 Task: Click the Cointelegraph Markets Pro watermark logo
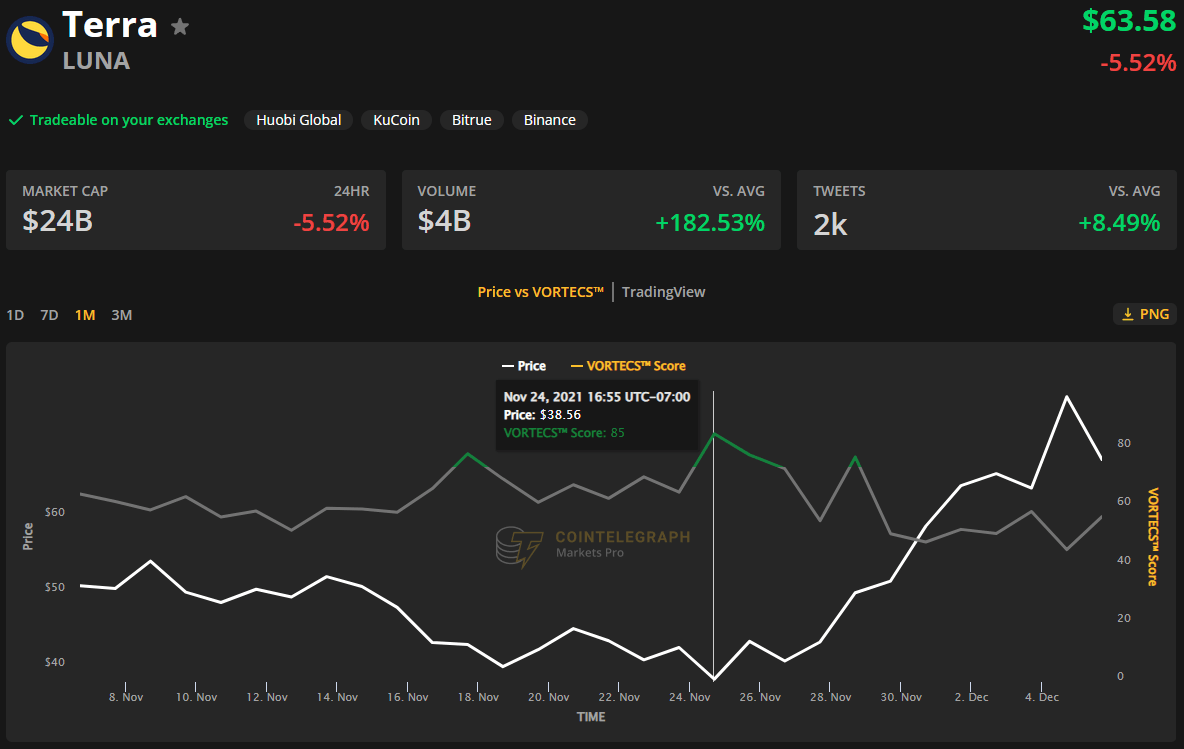(520, 547)
